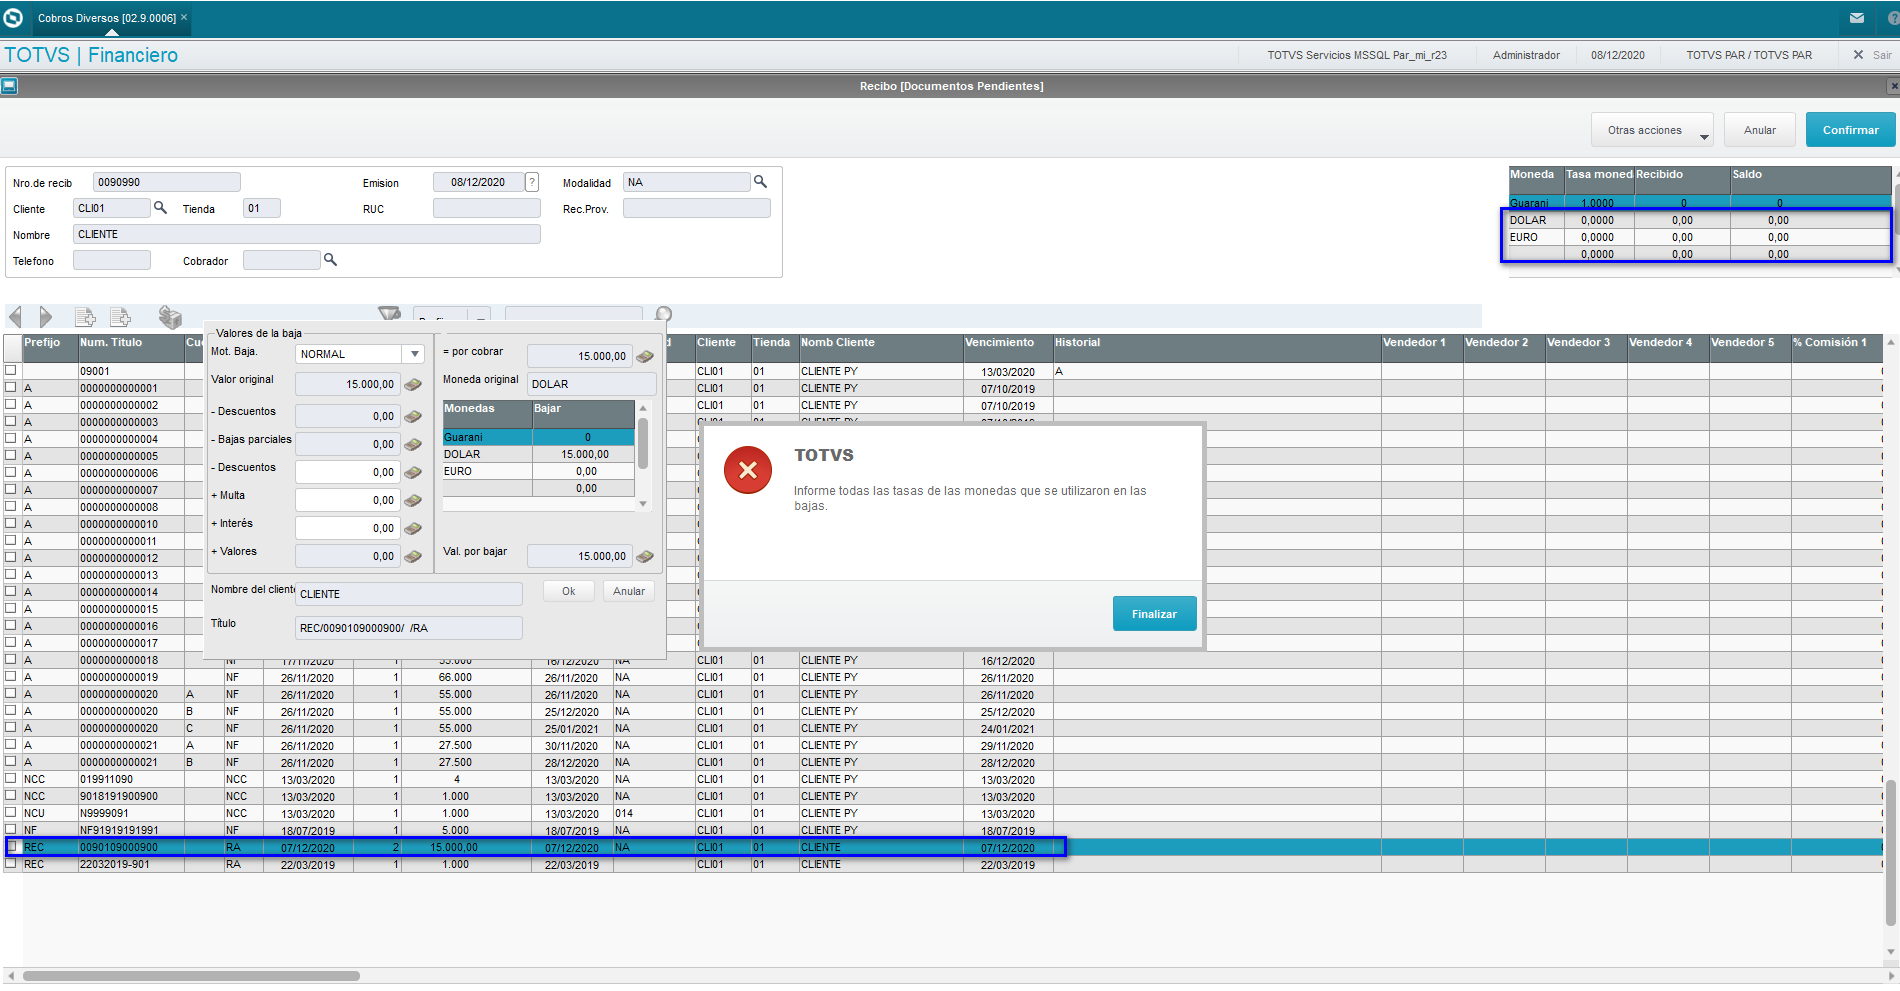Tick the checkbox for title 0000000000019
Image resolution: width=1900 pixels, height=991 pixels.
coord(11,676)
